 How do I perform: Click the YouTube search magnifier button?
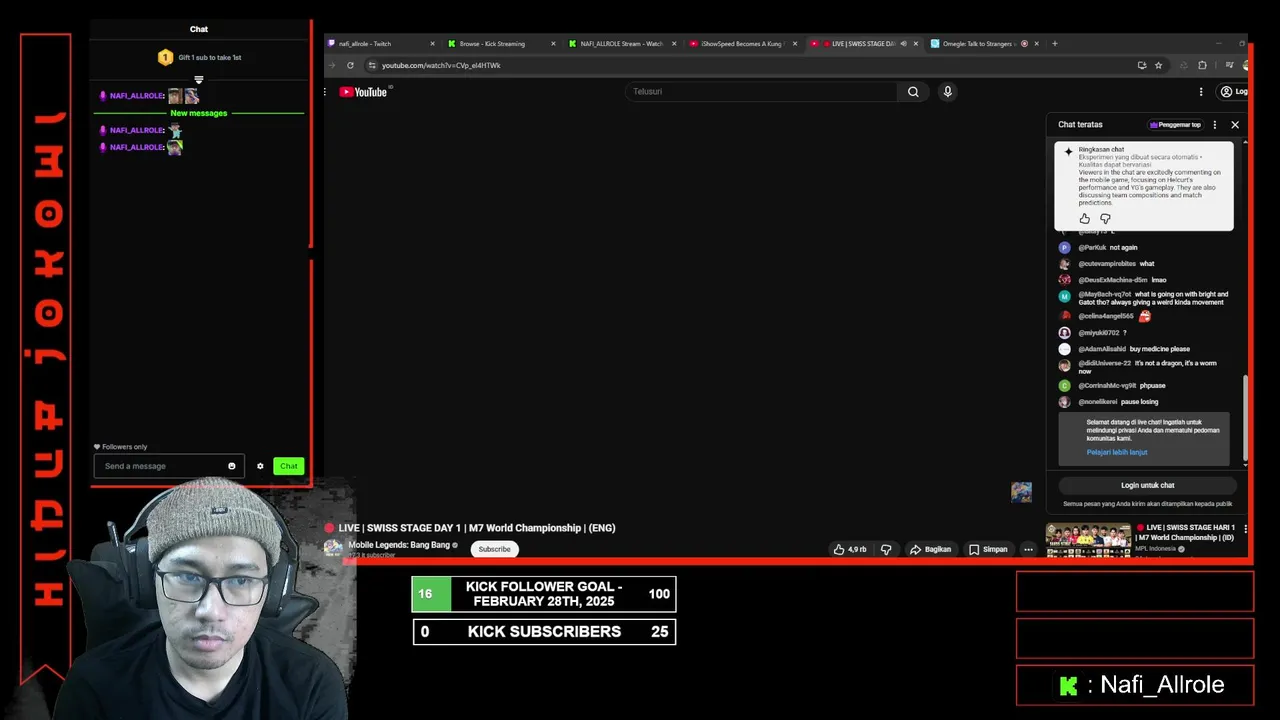click(x=913, y=92)
